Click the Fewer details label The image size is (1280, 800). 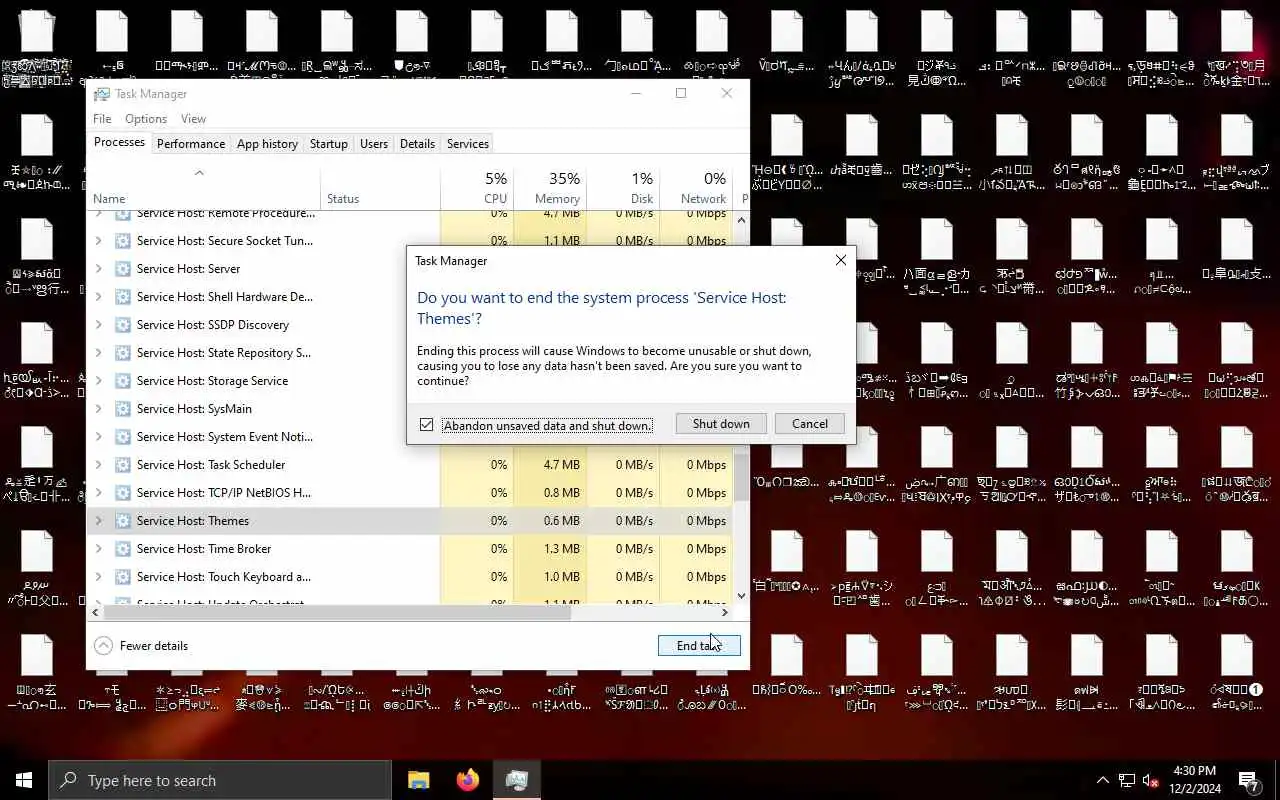pyautogui.click(x=154, y=646)
